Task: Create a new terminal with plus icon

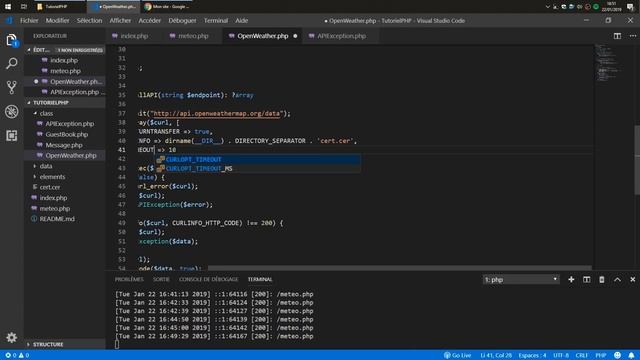Action: 571,280
